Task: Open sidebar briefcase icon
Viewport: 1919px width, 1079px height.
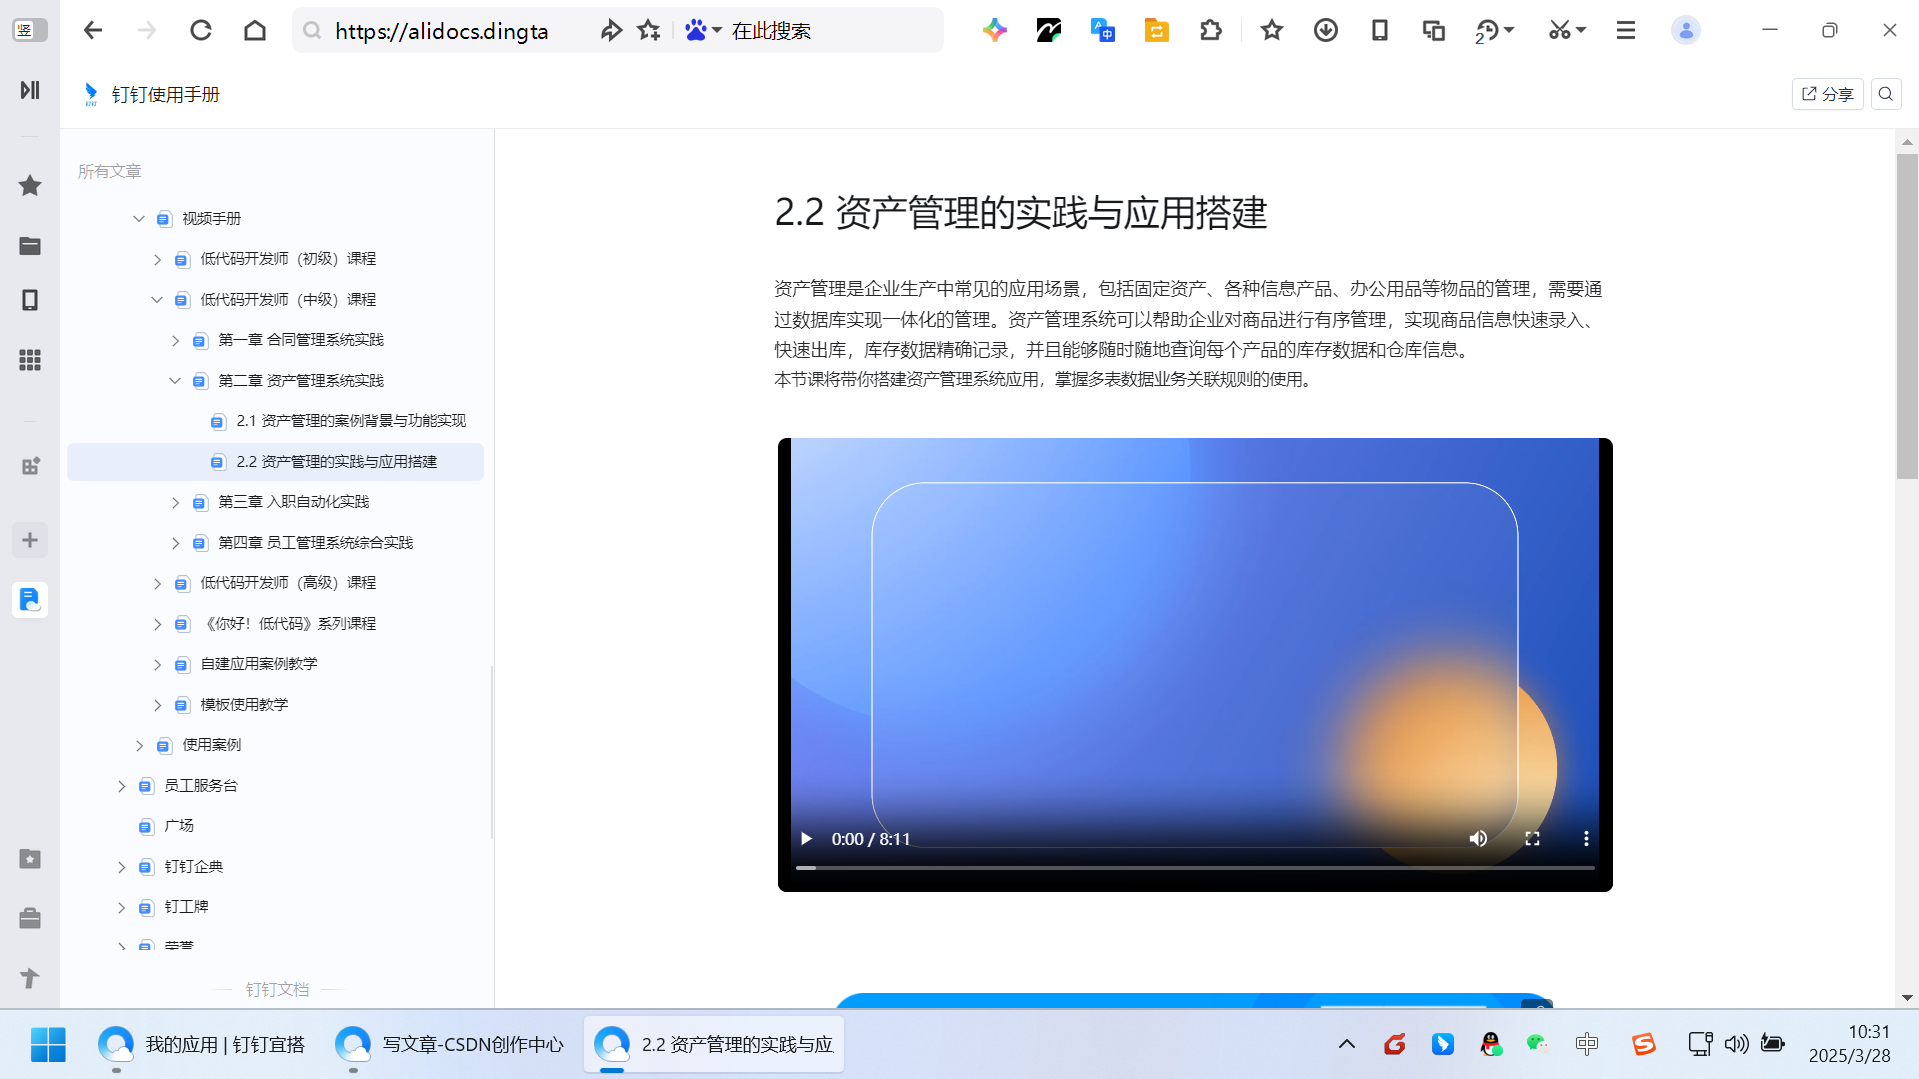Action: pyautogui.click(x=30, y=918)
